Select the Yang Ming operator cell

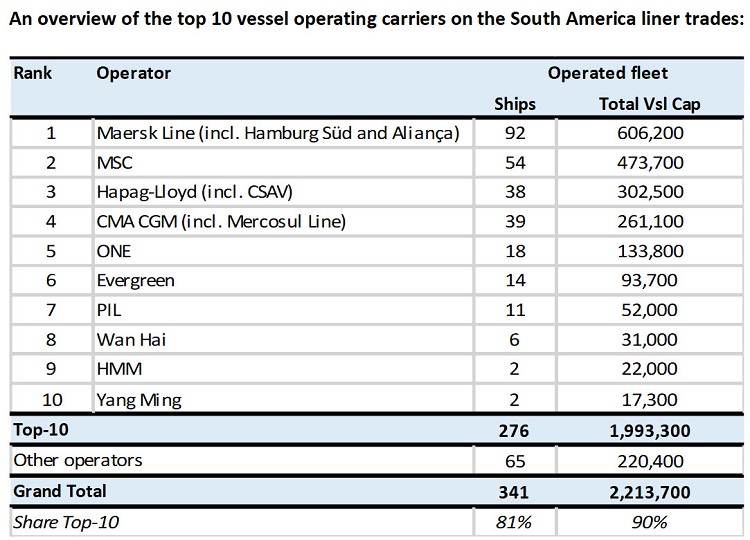pyautogui.click(x=283, y=399)
